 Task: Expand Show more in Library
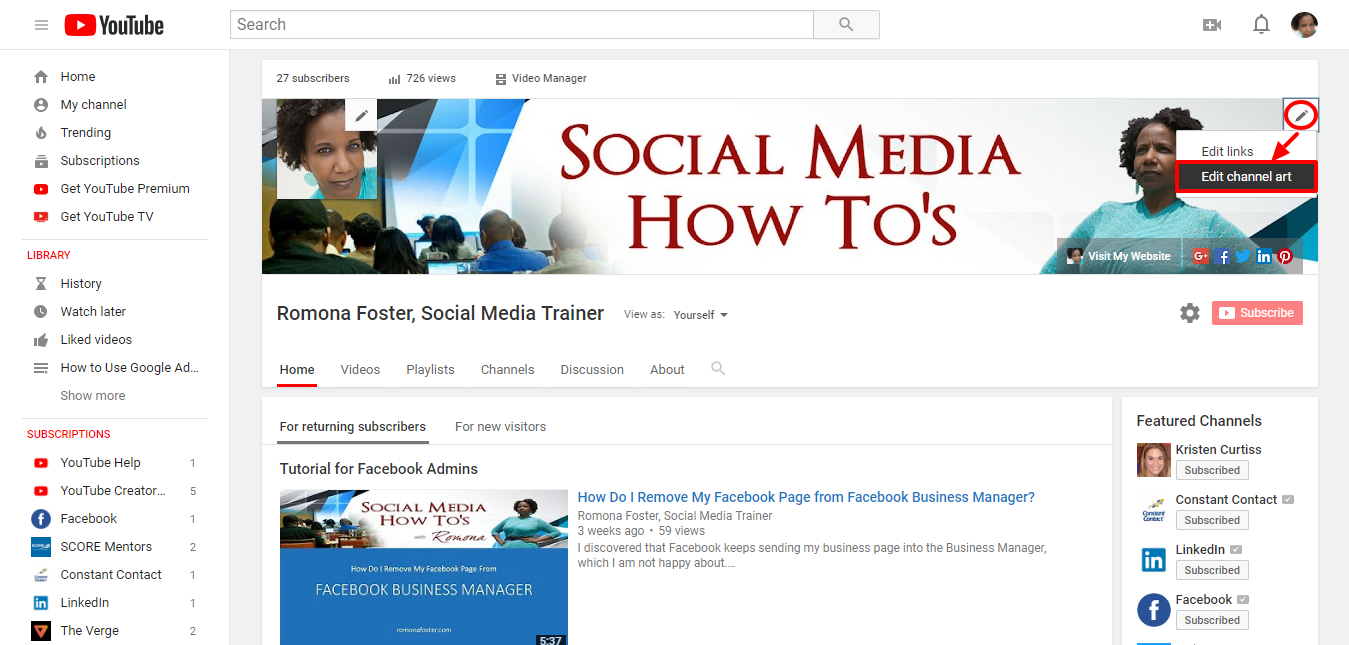(x=93, y=396)
